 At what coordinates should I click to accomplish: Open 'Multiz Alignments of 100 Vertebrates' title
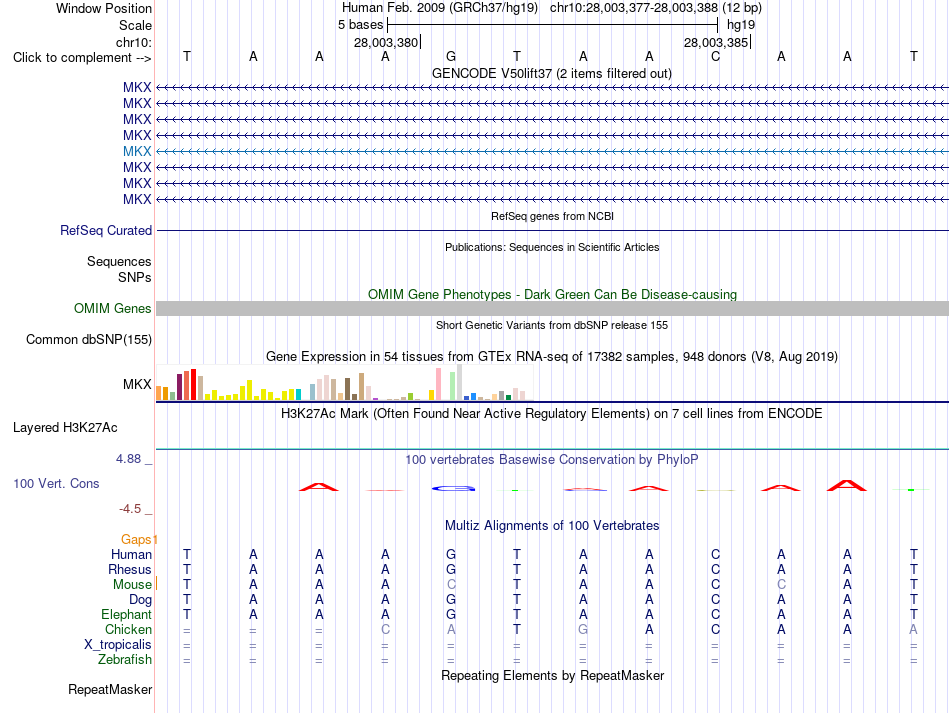[552, 525]
